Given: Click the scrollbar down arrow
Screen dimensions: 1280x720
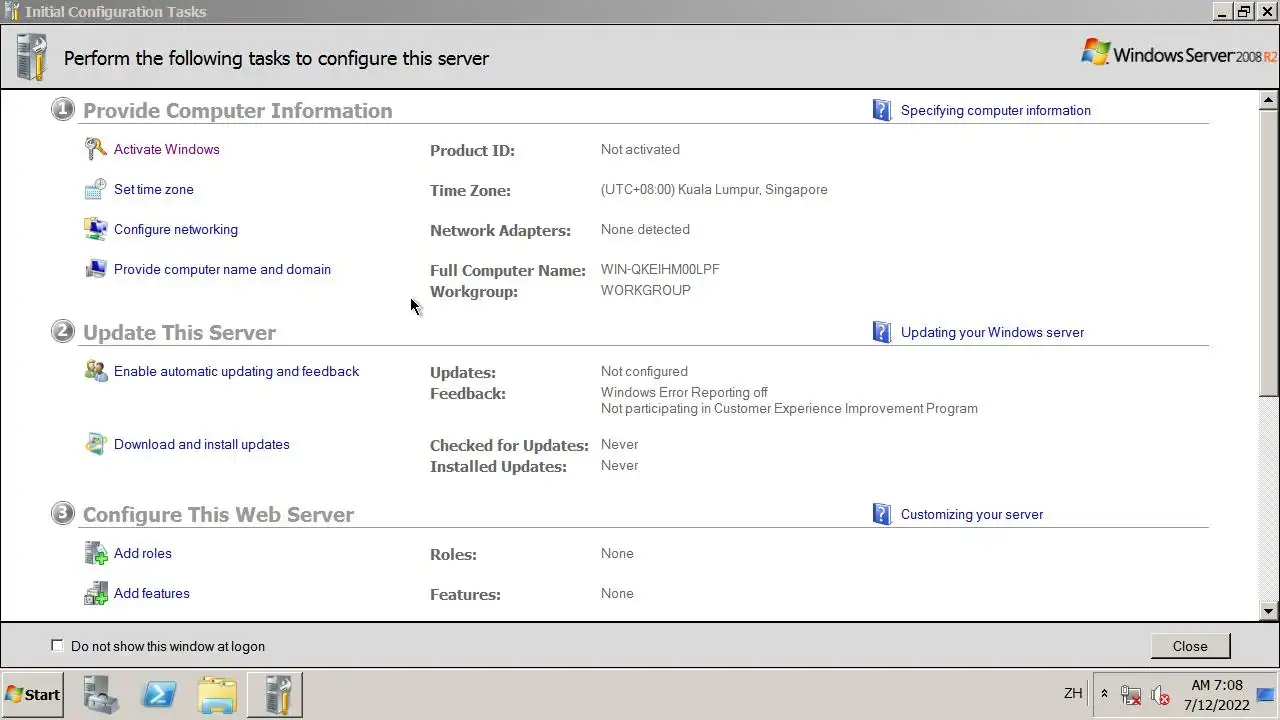Looking at the screenshot, I should pos(1268,611).
